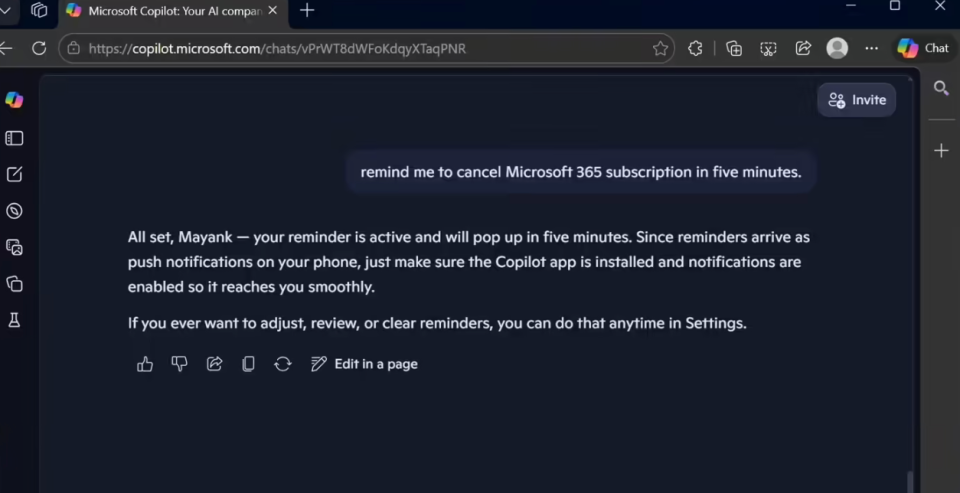Toggle the Copilot sidebar panel icon
The image size is (960, 493).
point(14,138)
